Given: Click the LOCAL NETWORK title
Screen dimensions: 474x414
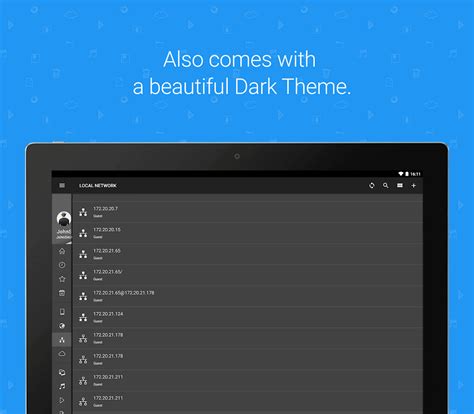Looking at the screenshot, I should pyautogui.click(x=98, y=185).
